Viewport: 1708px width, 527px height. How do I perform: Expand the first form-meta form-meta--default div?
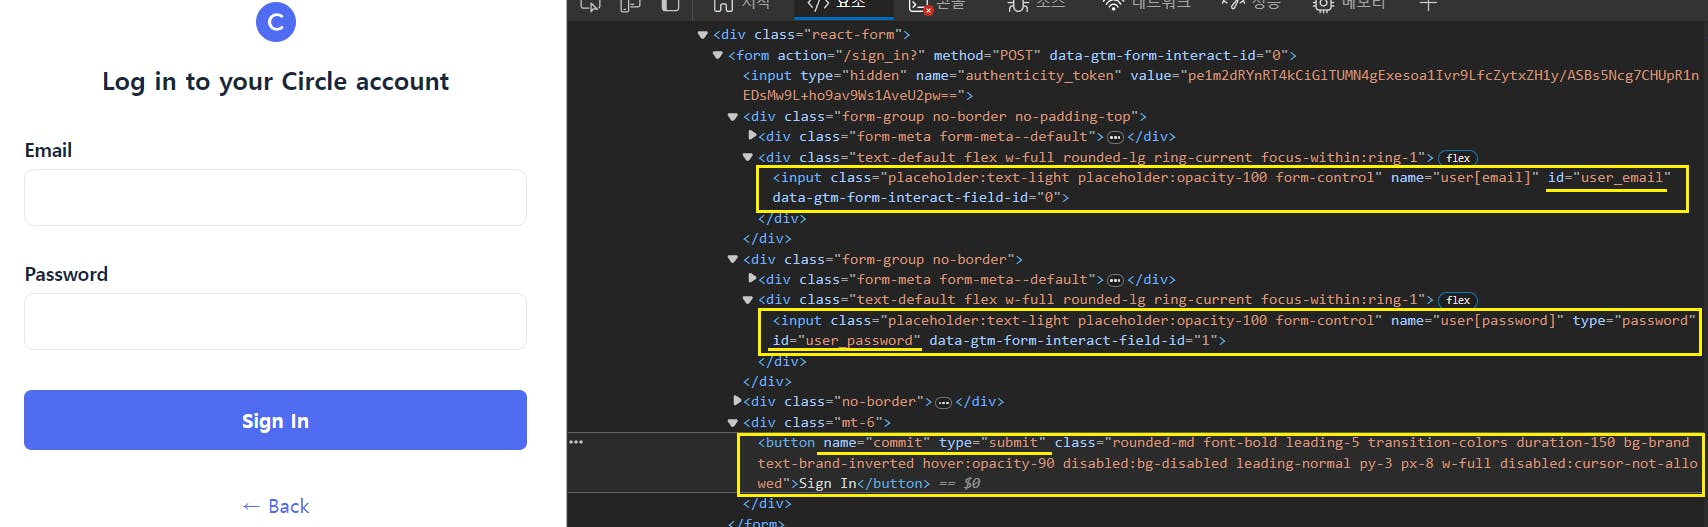pyautogui.click(x=752, y=136)
